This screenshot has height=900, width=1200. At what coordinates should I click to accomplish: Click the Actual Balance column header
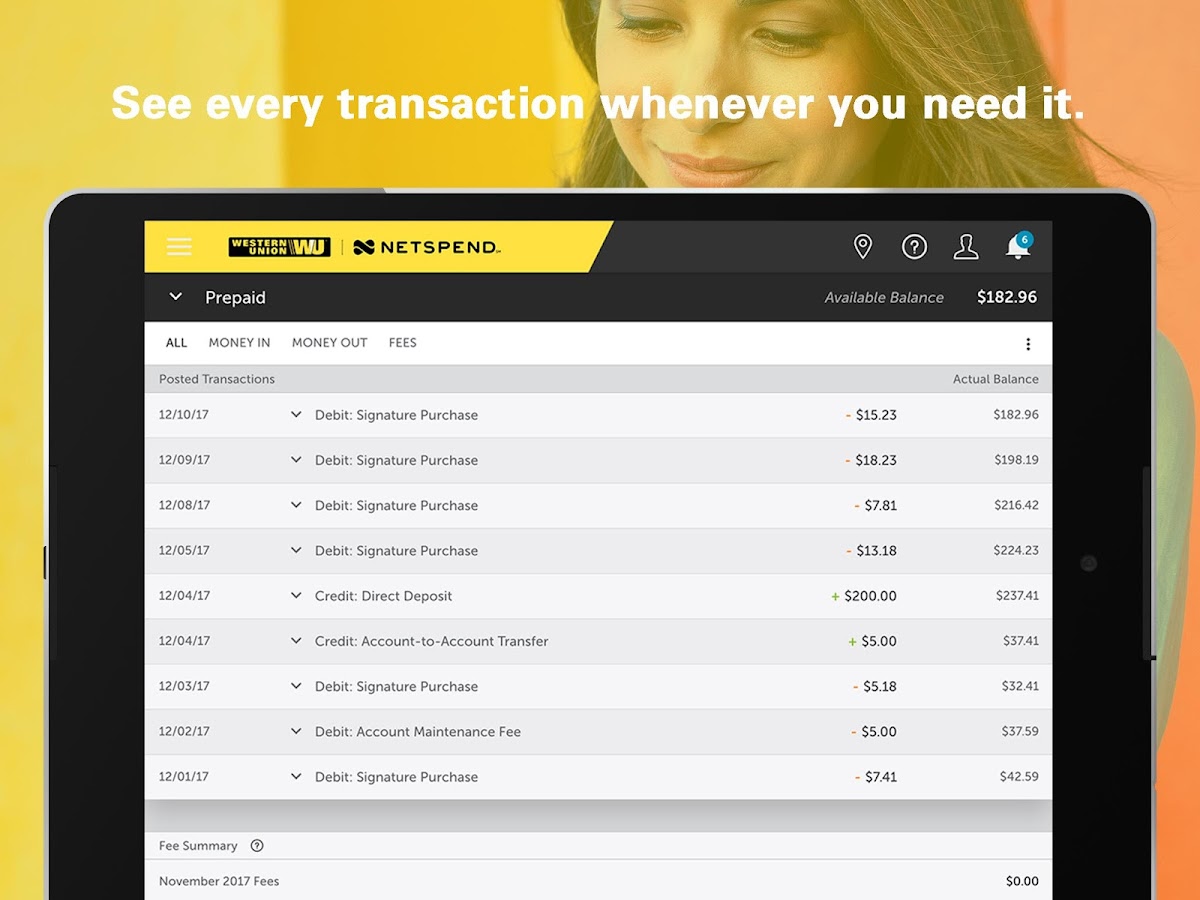(x=996, y=379)
